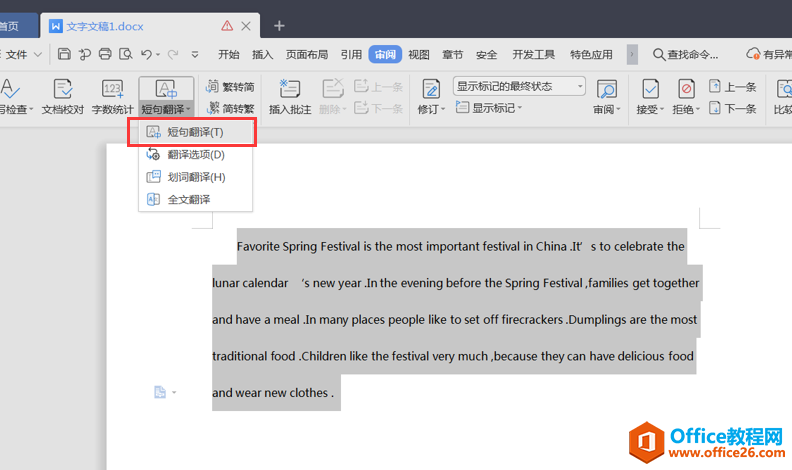Image resolution: width=792 pixels, height=470 pixels.
Task: Switch to the 特色应用 ribbon tab
Action: [591, 55]
